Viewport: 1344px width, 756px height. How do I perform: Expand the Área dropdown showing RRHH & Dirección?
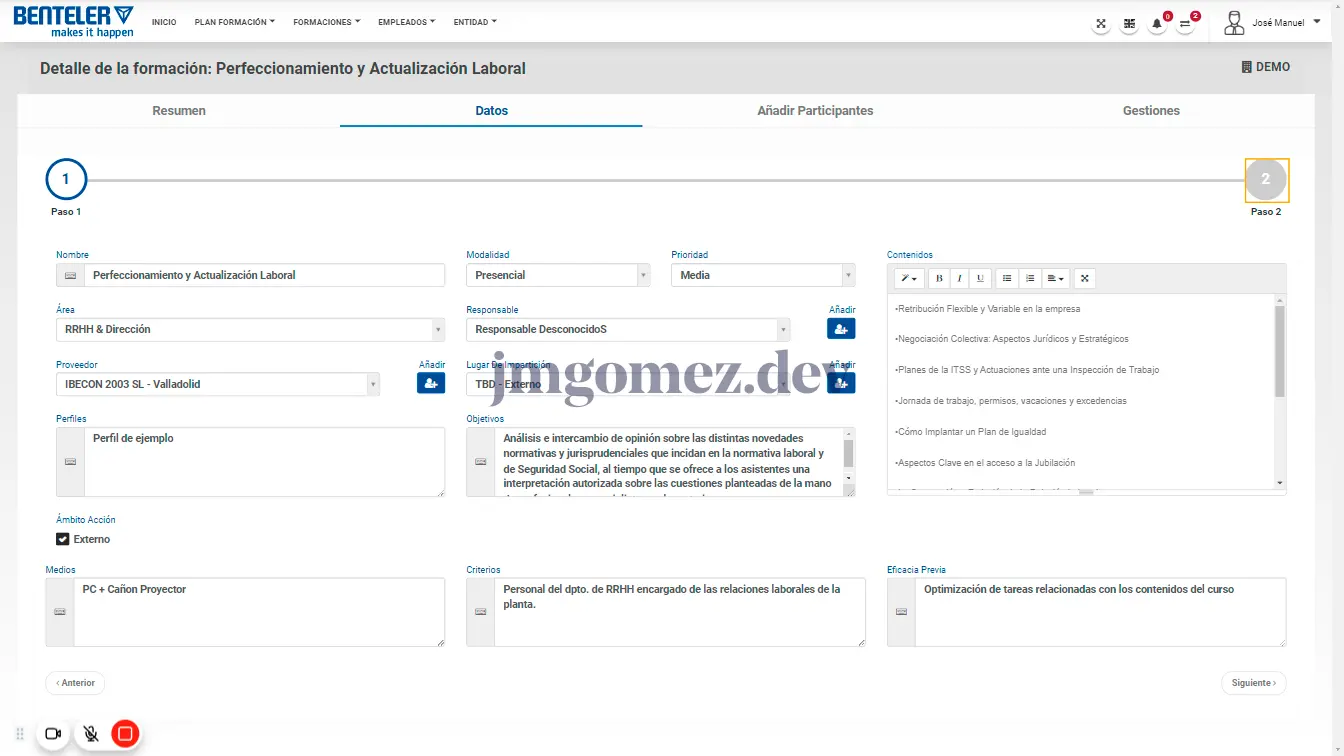coord(250,329)
